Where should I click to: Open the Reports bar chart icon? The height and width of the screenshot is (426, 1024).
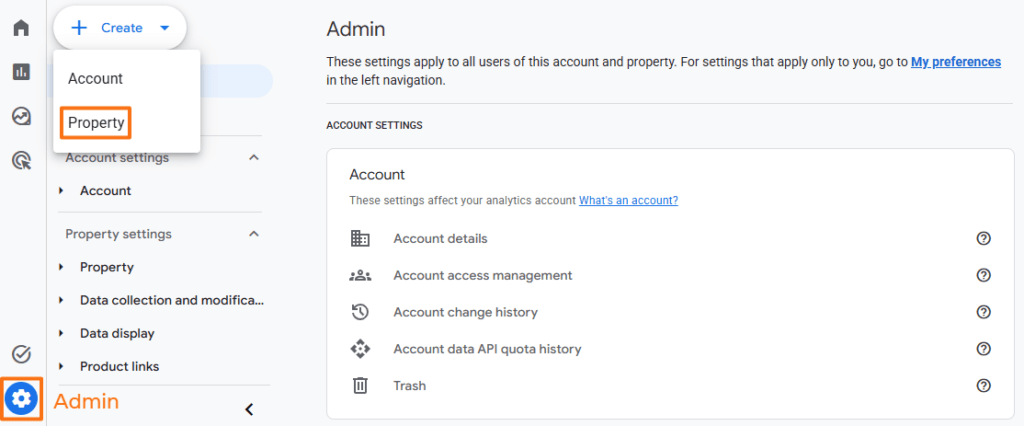(x=22, y=72)
